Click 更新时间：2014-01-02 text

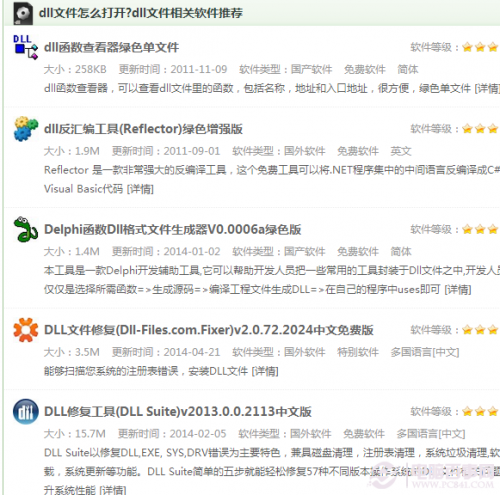[166, 251]
